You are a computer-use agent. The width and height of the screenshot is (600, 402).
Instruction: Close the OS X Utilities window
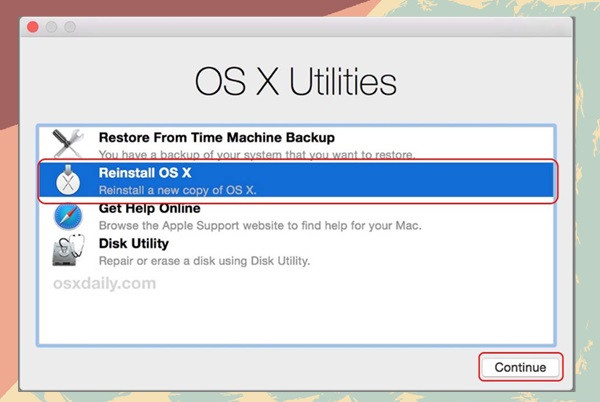(33, 27)
